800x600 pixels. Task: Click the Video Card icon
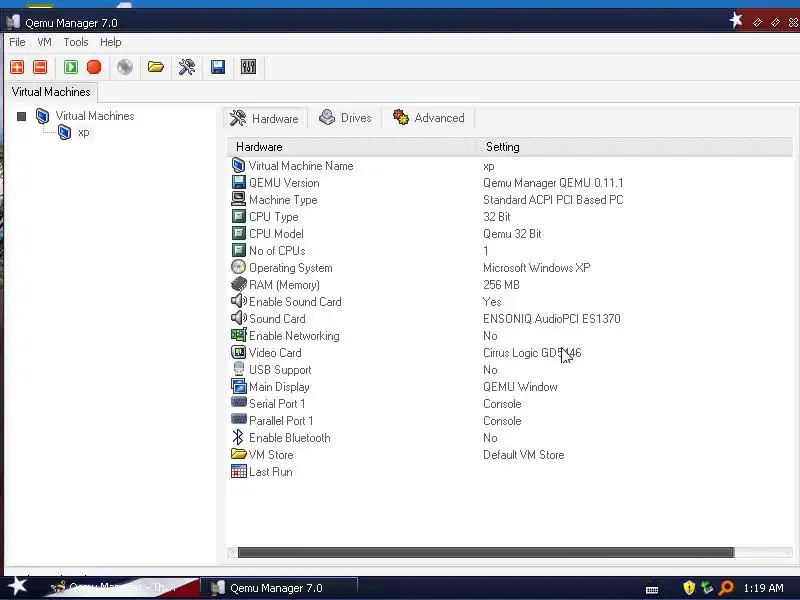pos(238,352)
